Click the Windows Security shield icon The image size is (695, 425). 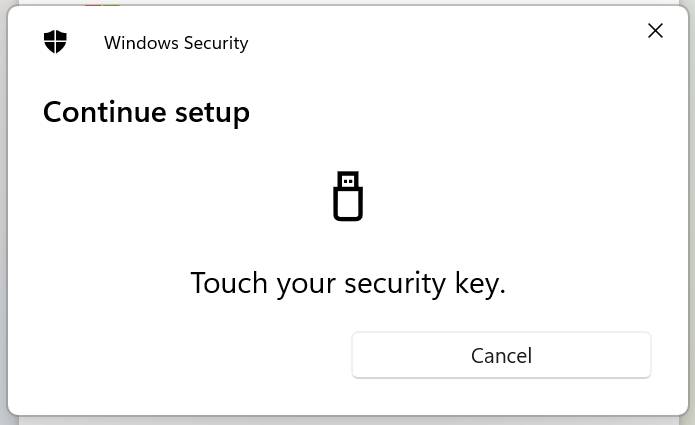coord(55,42)
